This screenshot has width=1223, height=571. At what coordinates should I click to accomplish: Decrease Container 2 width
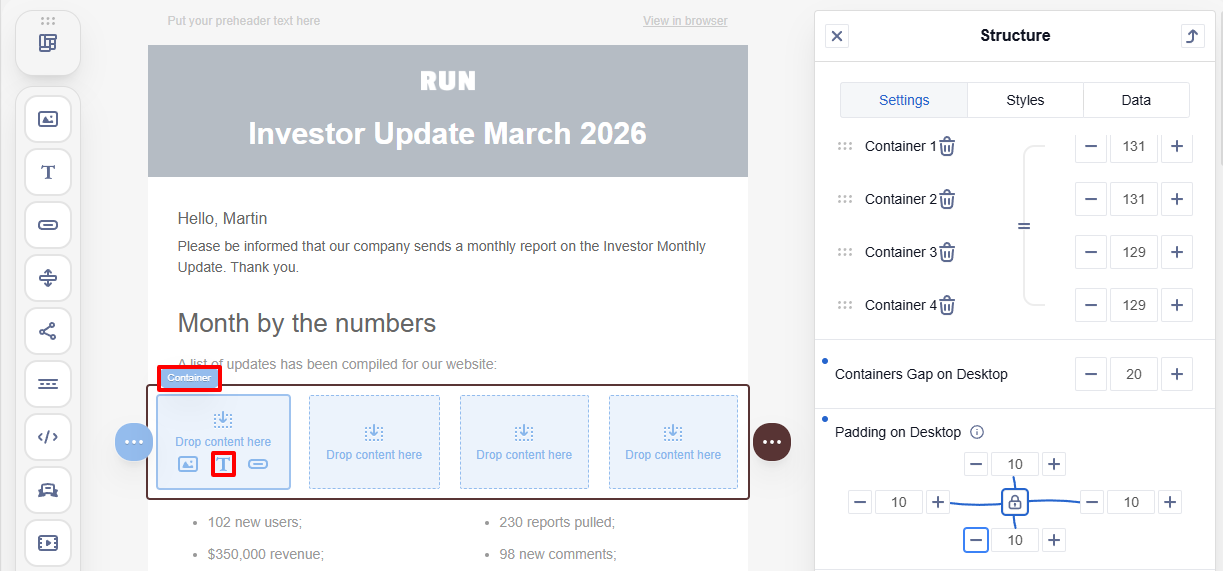click(1091, 199)
